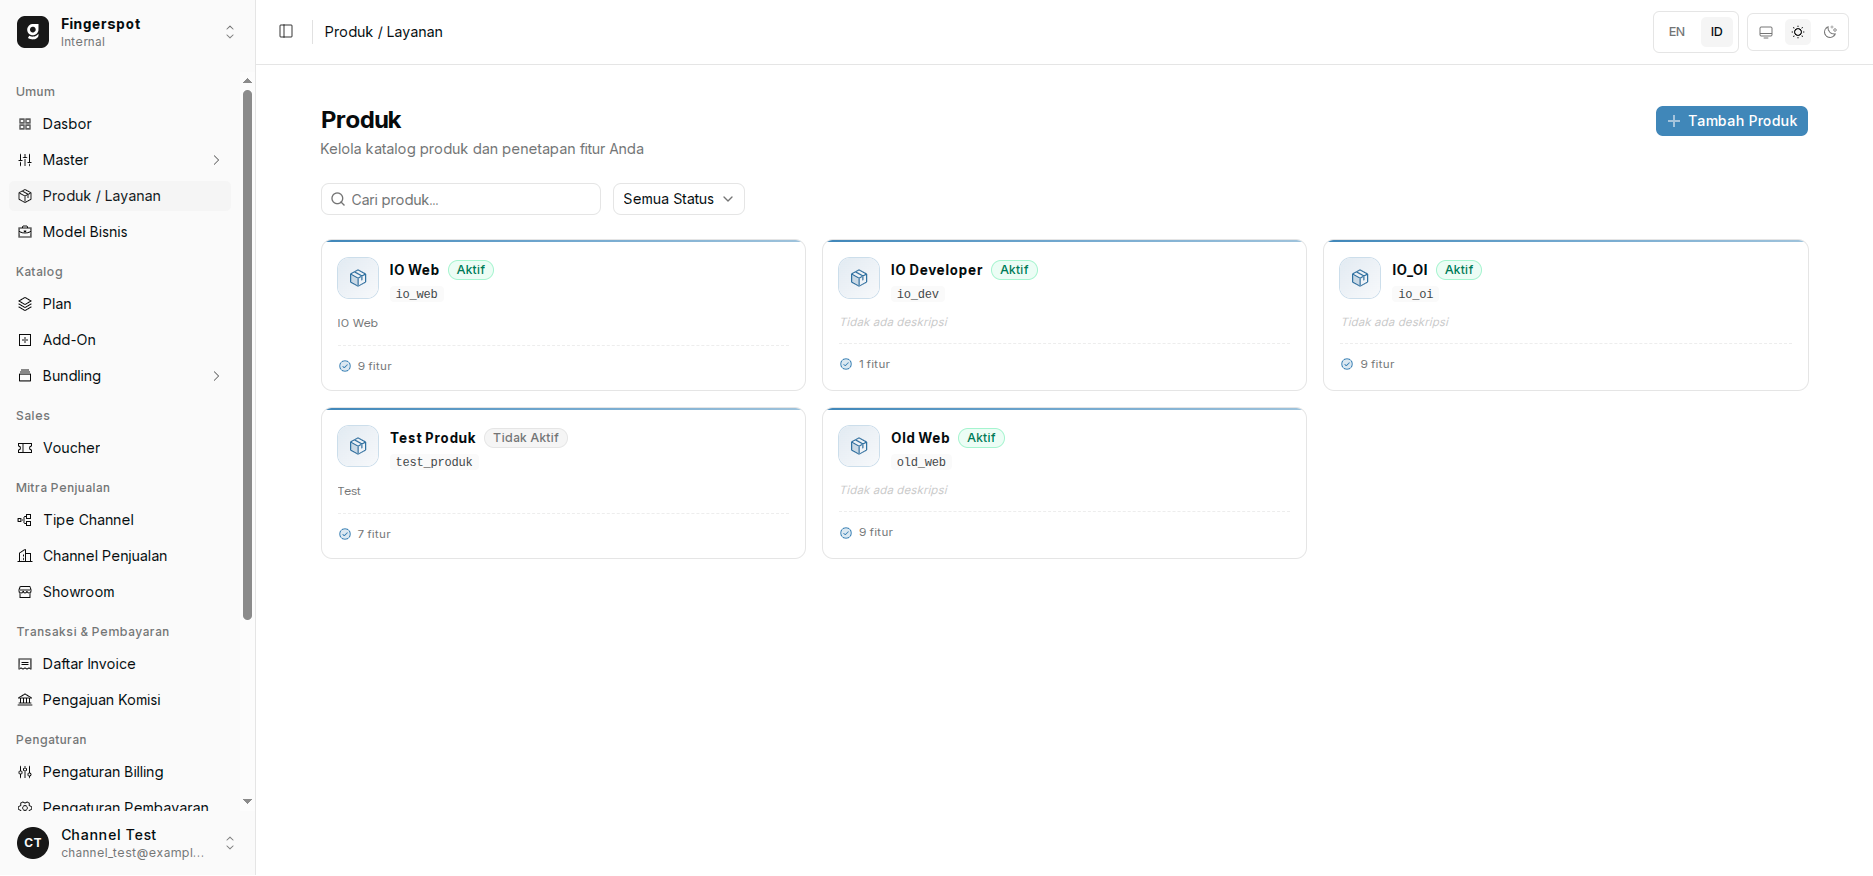Click the Tidak Aktif status badge
The image size is (1873, 876).
(526, 438)
